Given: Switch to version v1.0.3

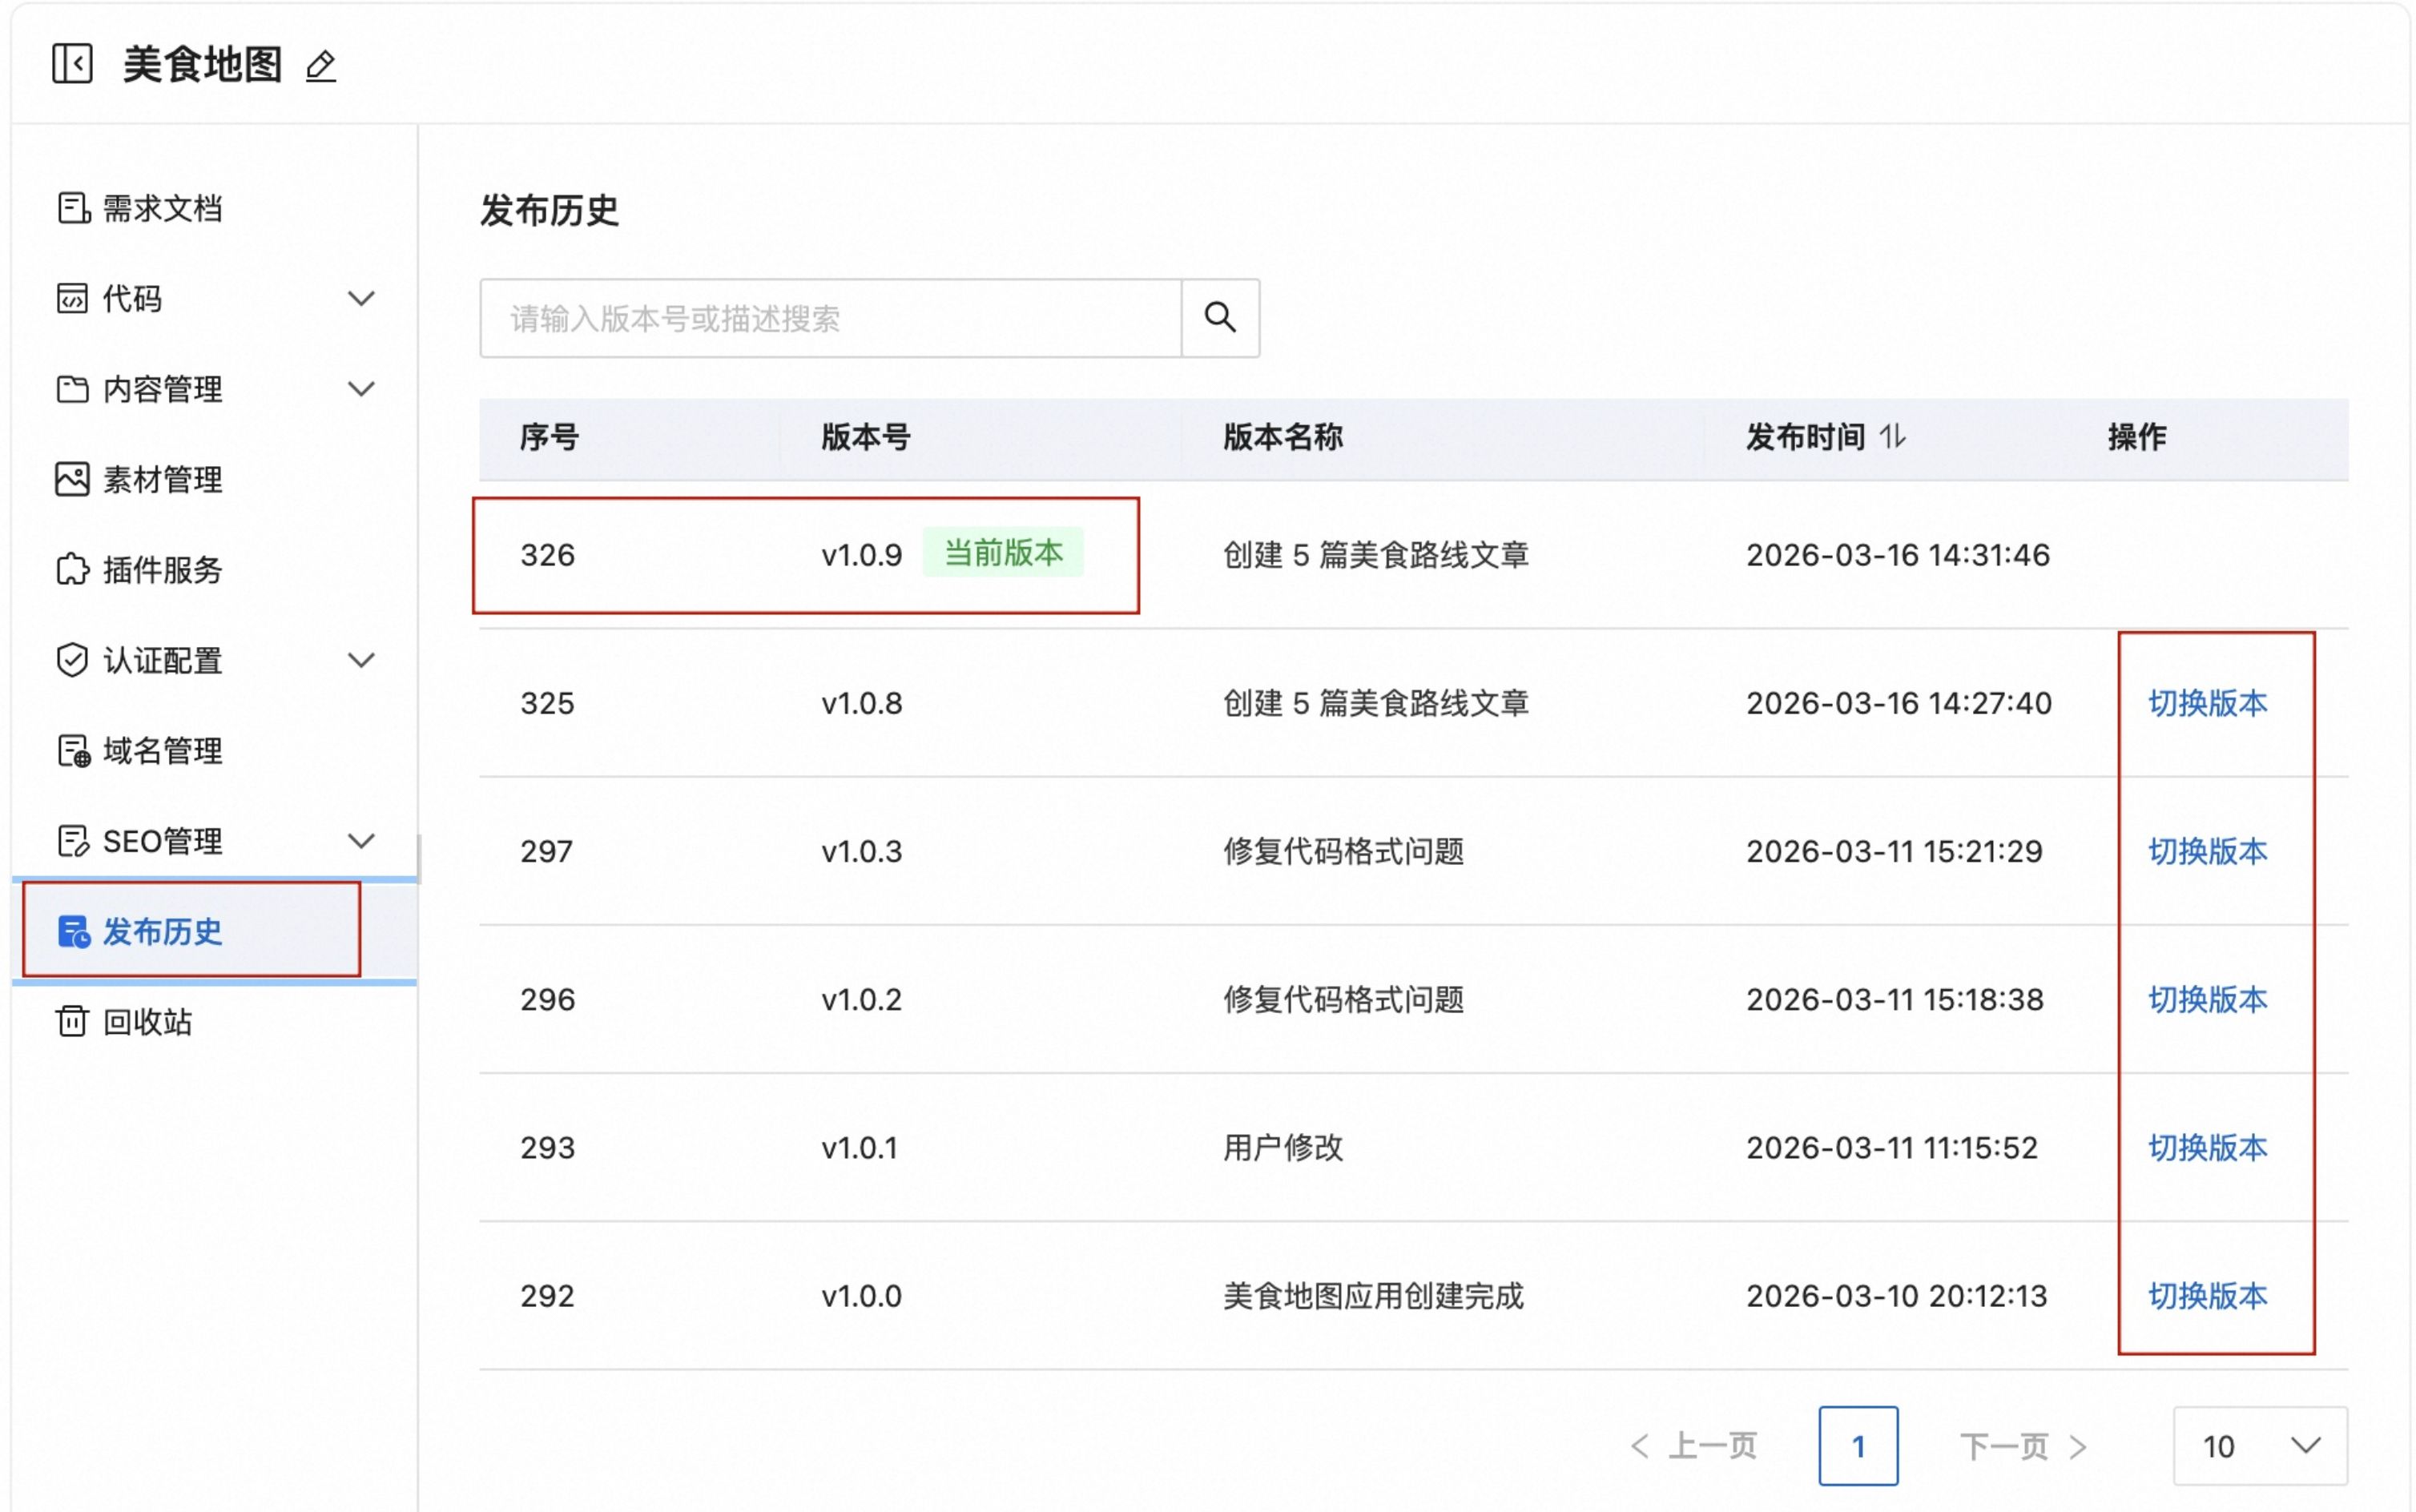Looking at the screenshot, I should (2207, 851).
